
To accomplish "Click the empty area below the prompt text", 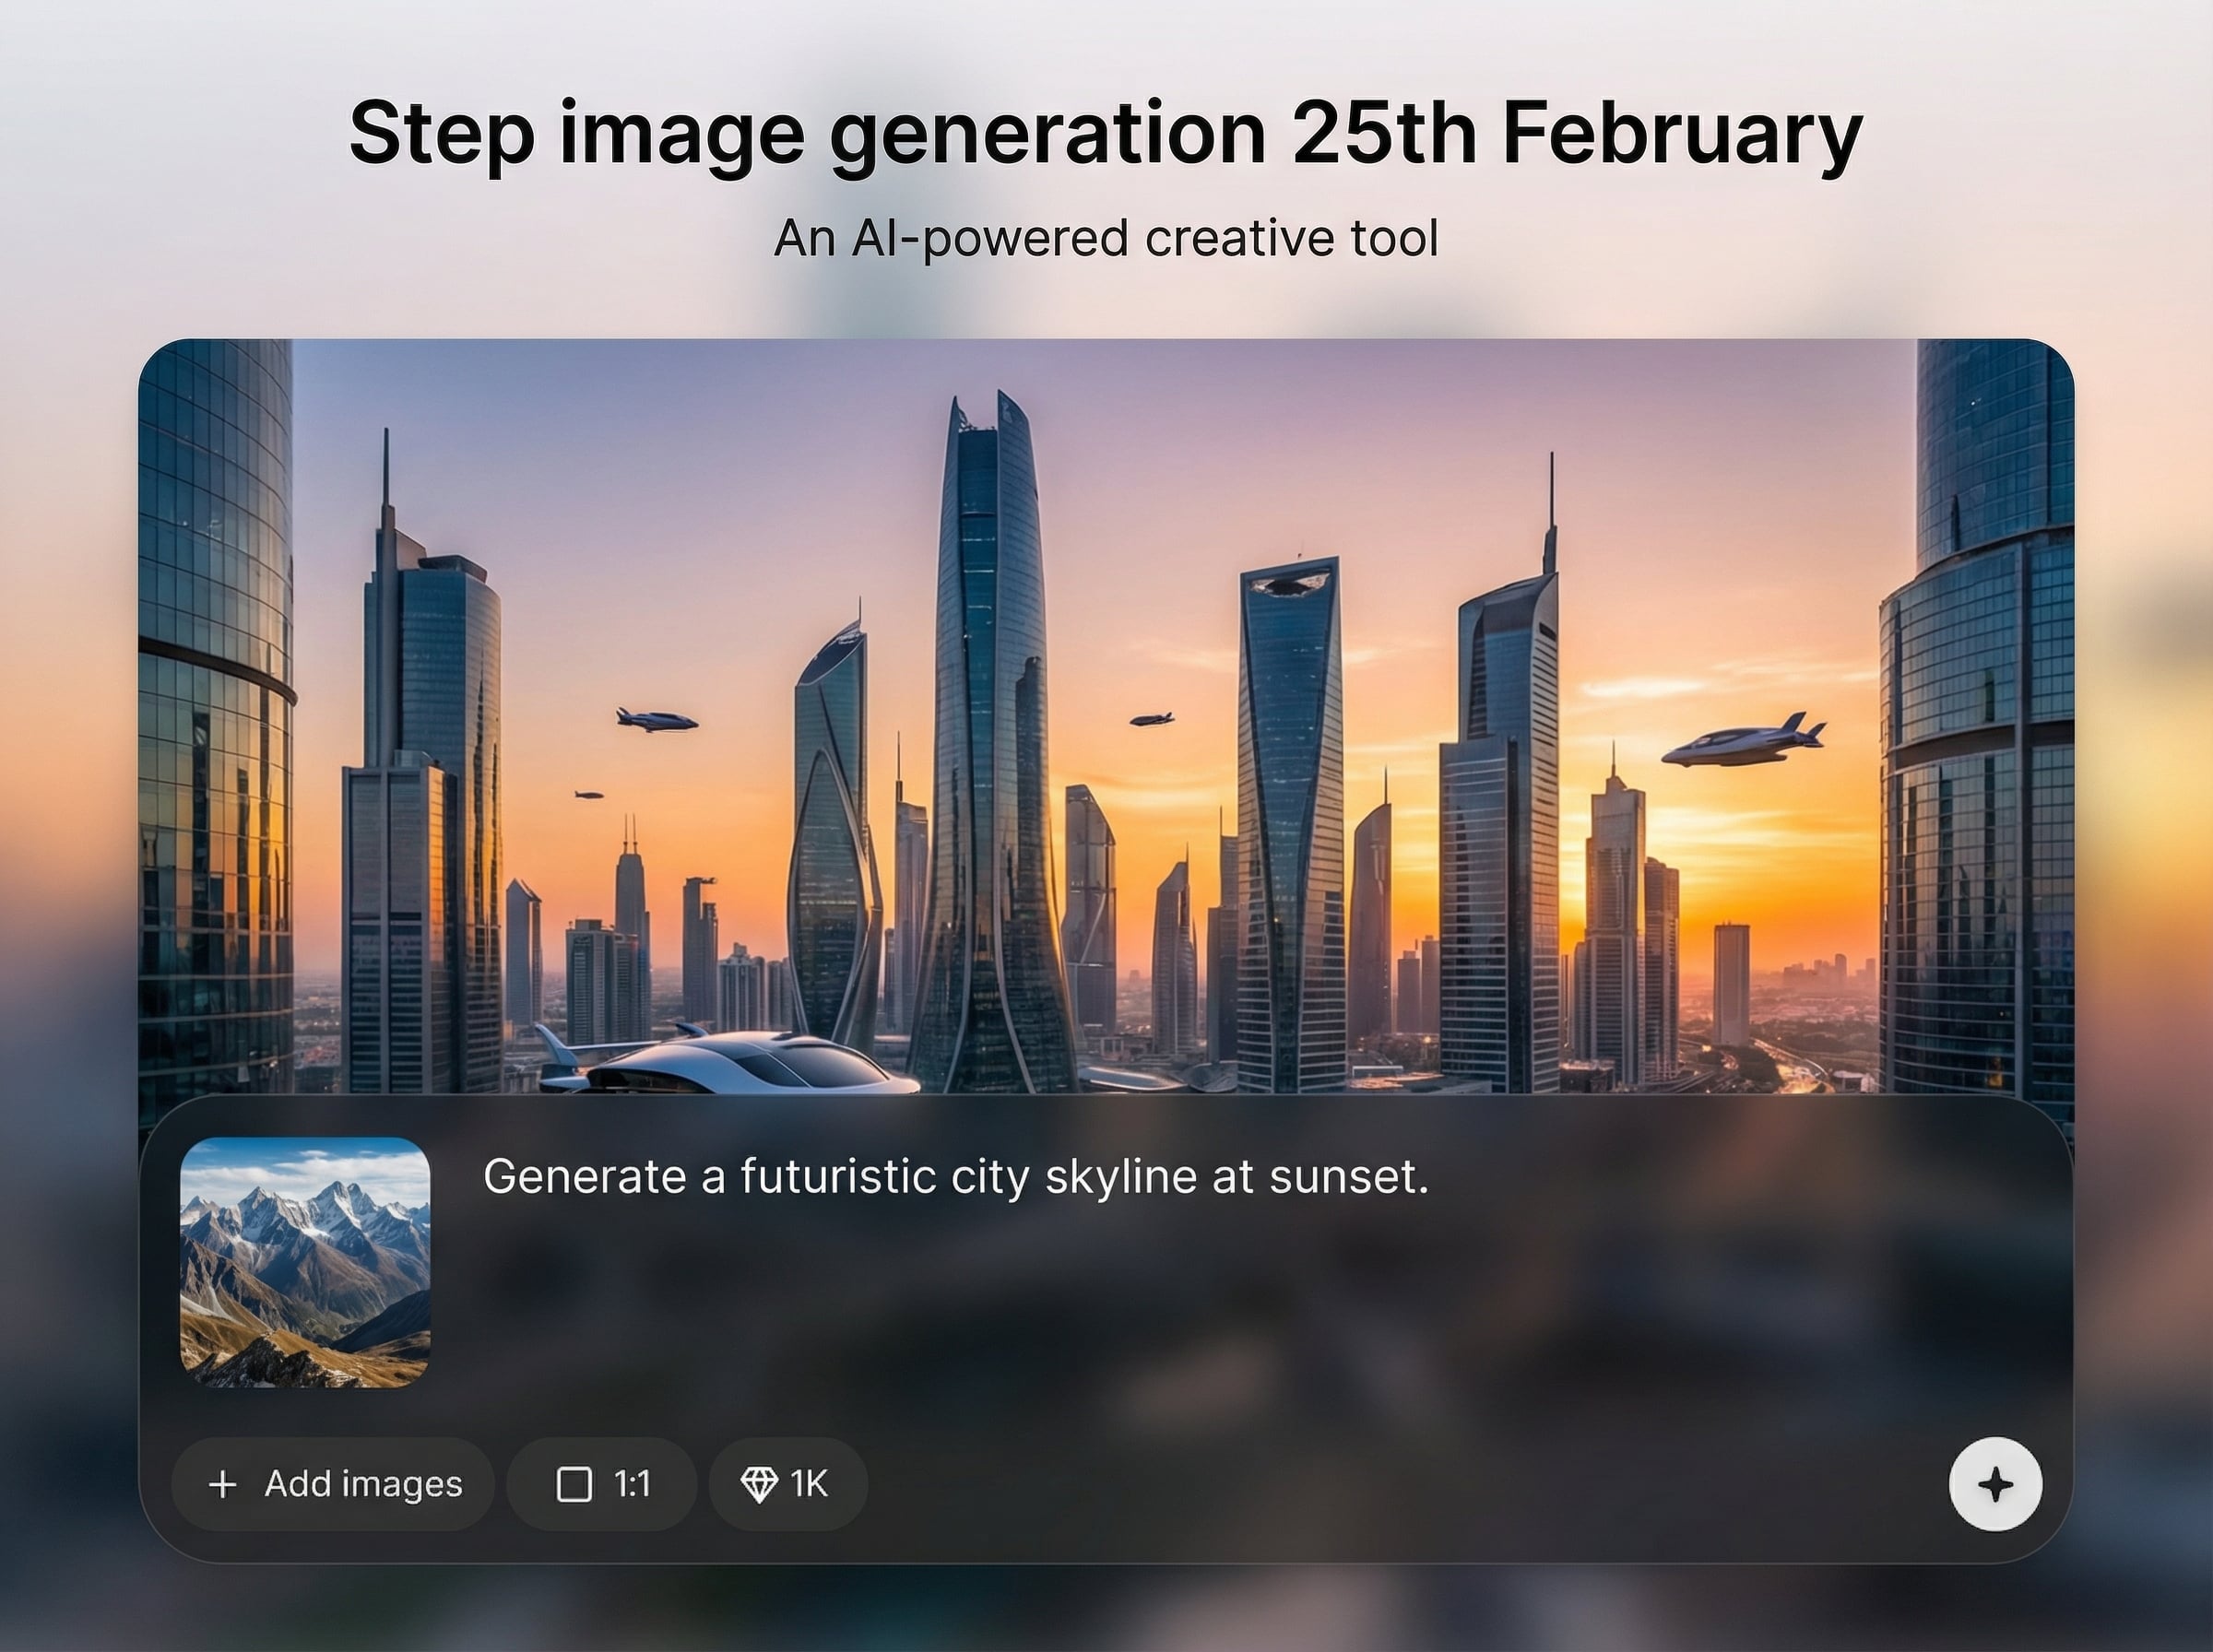I will click(x=1200, y=1320).
